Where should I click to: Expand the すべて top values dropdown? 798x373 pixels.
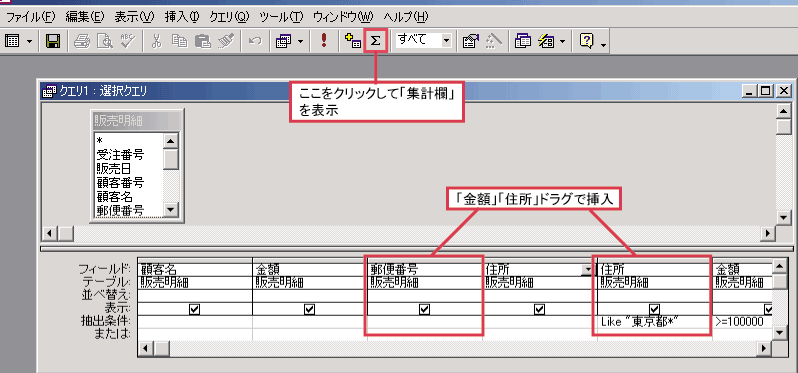[x=446, y=41]
